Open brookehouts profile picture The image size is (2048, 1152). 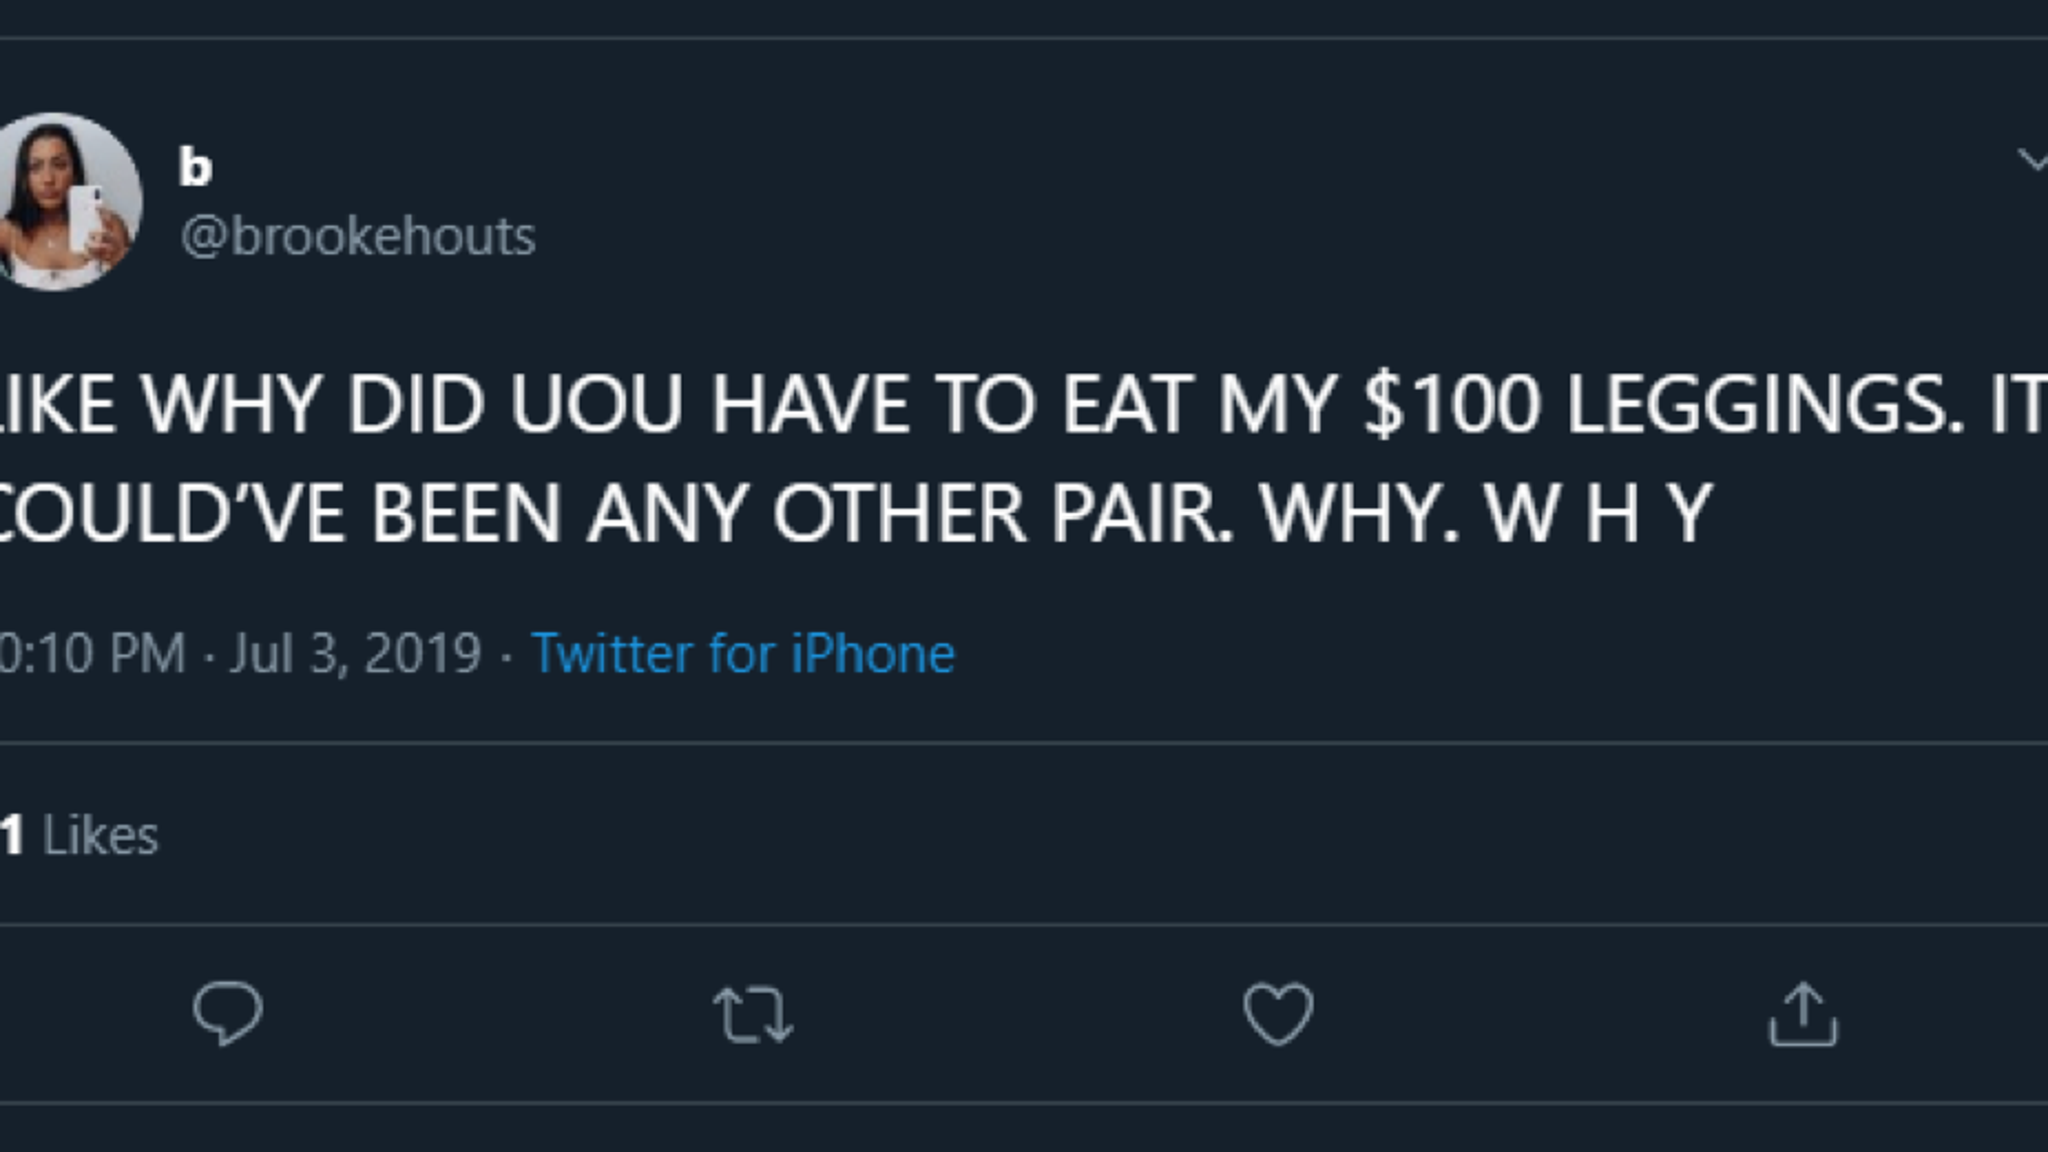point(66,202)
